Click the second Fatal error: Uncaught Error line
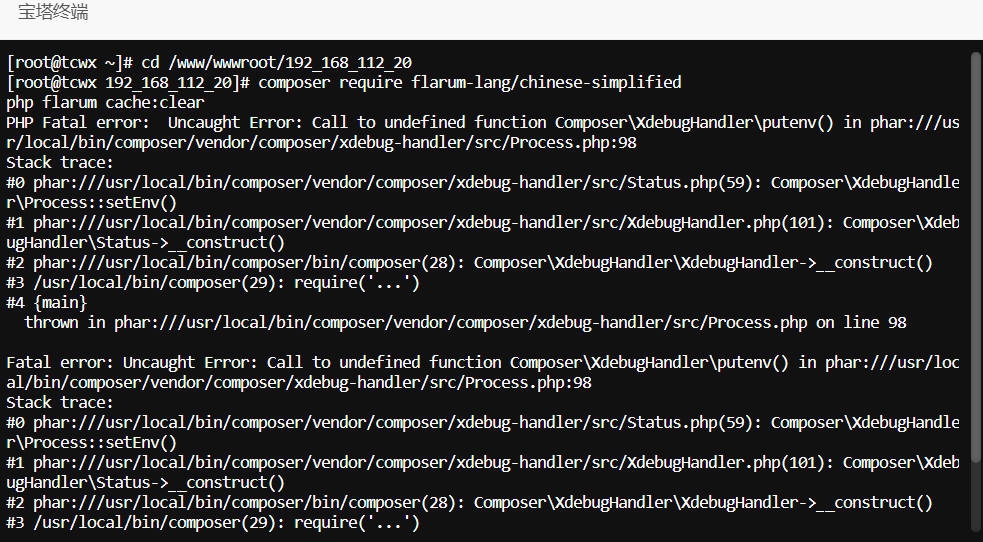Viewport: 983px width, 542px height. coord(483,372)
